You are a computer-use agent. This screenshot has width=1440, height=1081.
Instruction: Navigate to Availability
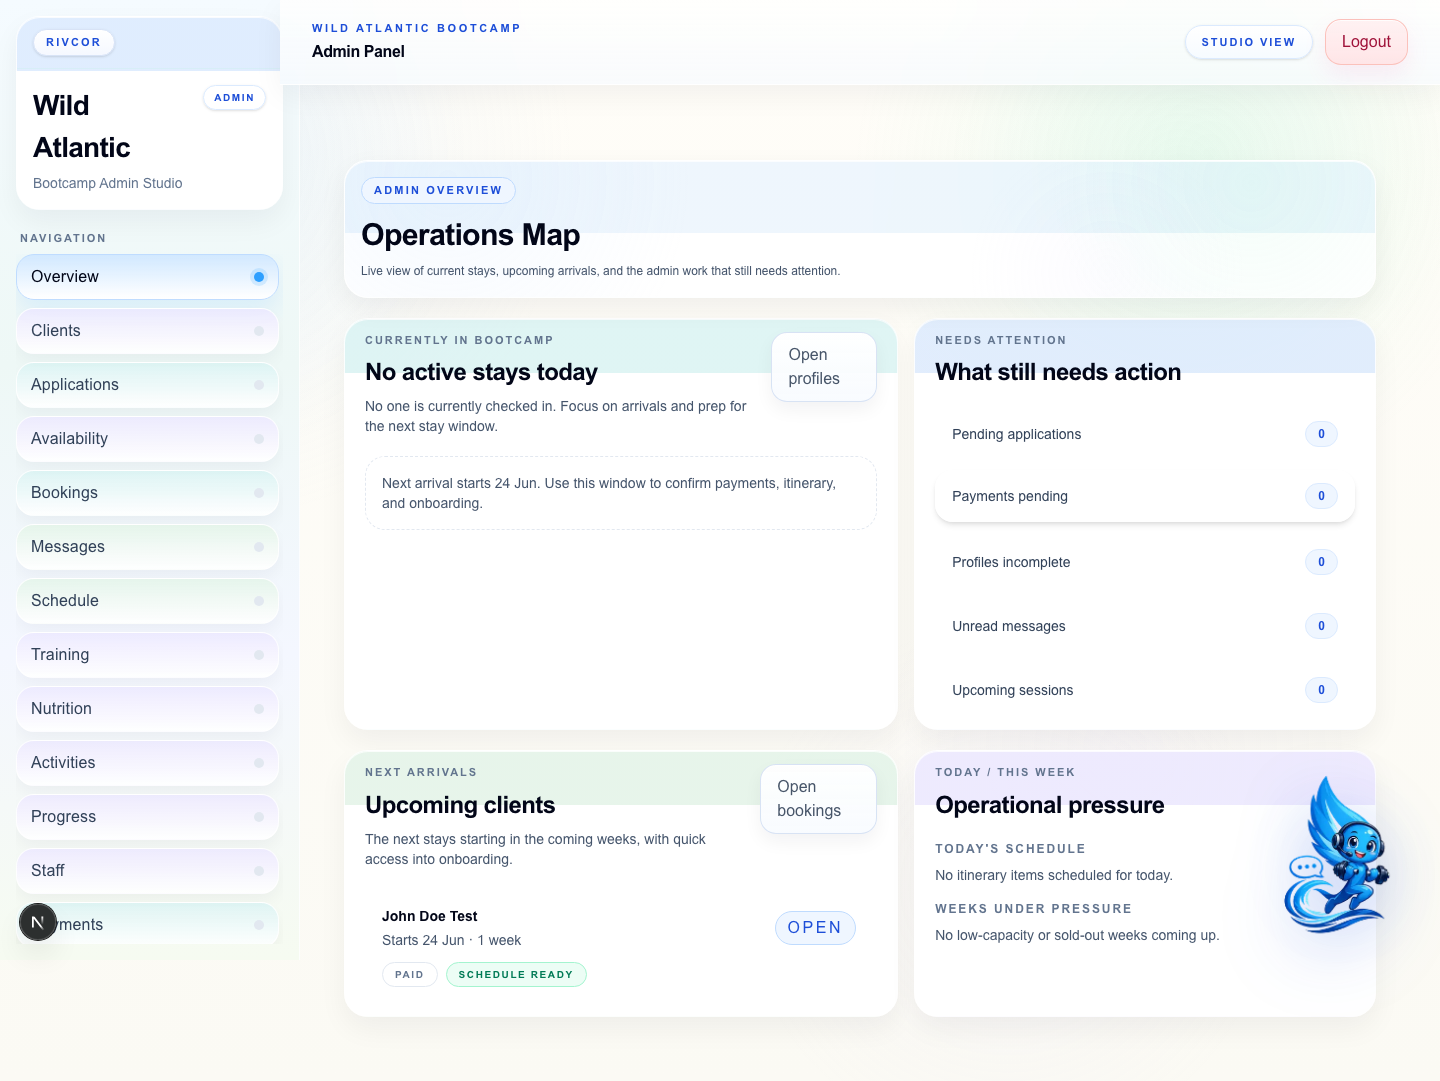147,439
